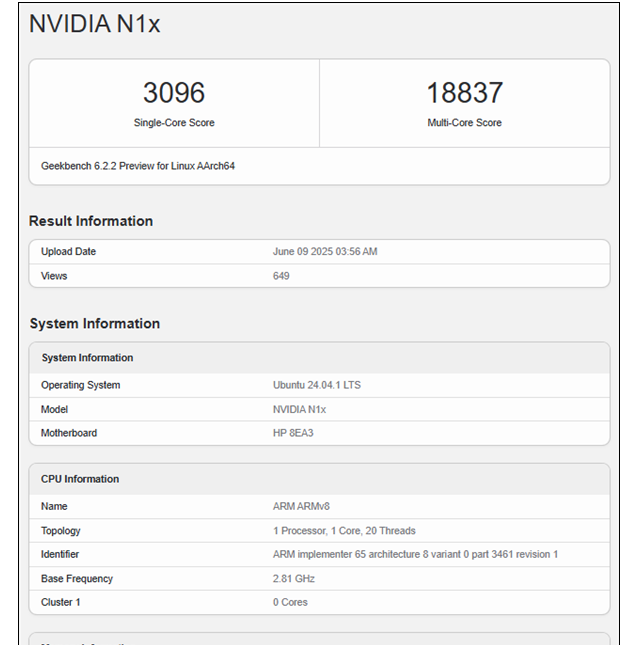Image resolution: width=639 pixels, height=645 pixels.
Task: Click the Geekbench 6.2.2 Preview version text
Action: pos(138,166)
